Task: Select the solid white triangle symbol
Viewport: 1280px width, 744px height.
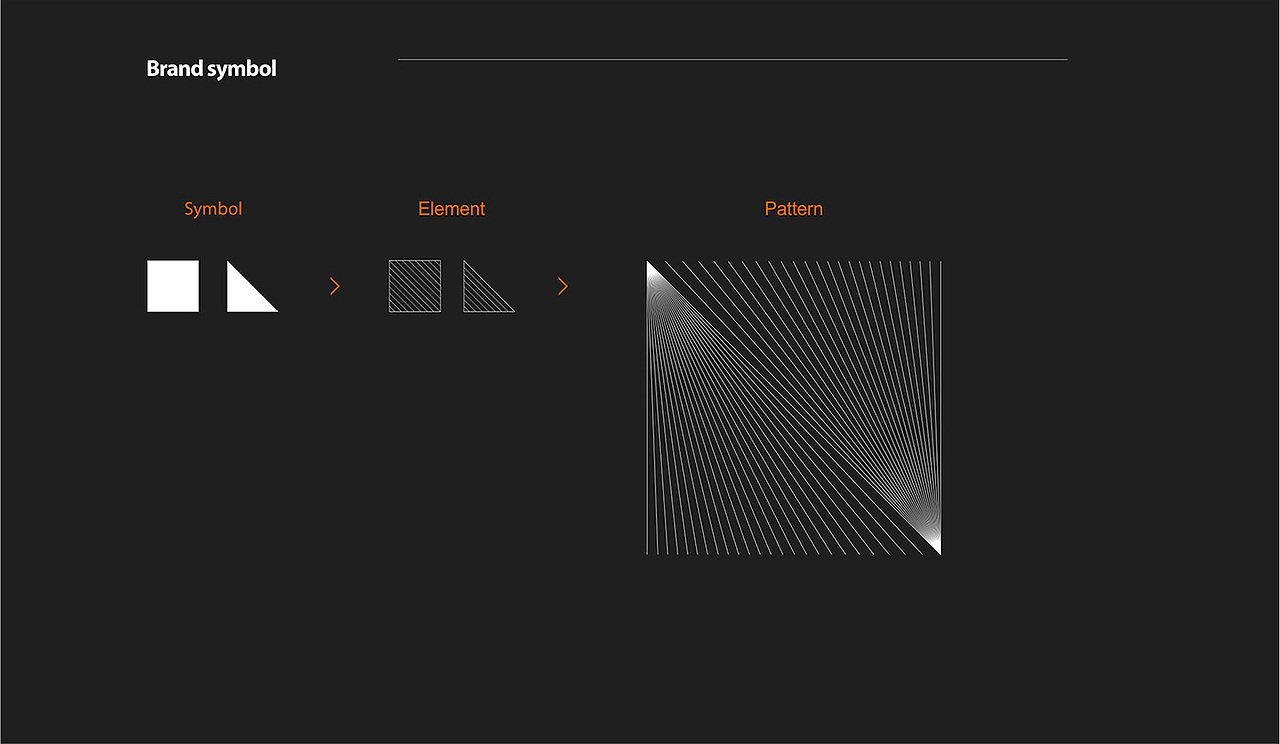Action: [x=250, y=286]
